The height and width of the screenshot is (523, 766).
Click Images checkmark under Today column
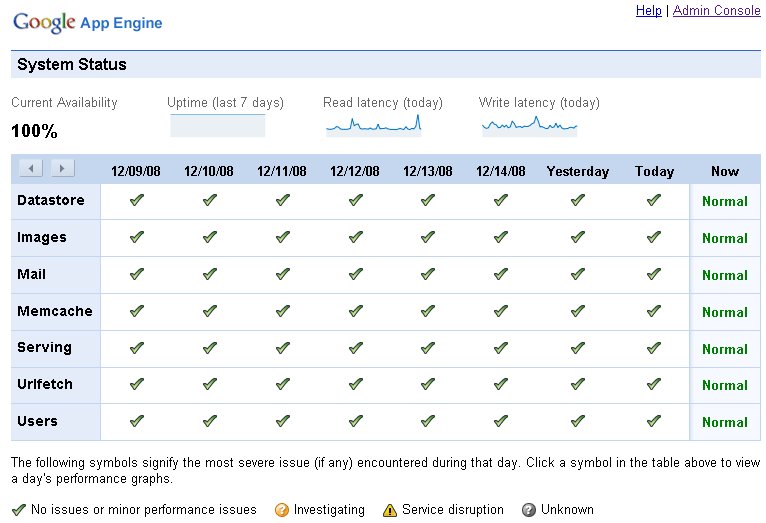(x=654, y=237)
